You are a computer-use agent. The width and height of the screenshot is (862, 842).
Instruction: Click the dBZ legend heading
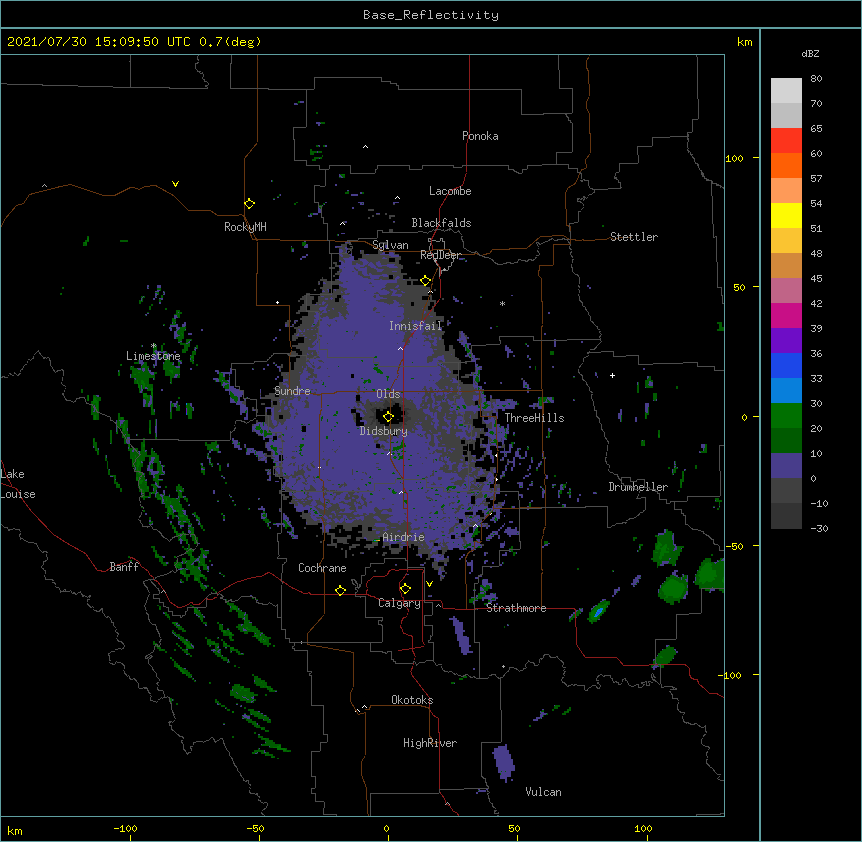810,54
